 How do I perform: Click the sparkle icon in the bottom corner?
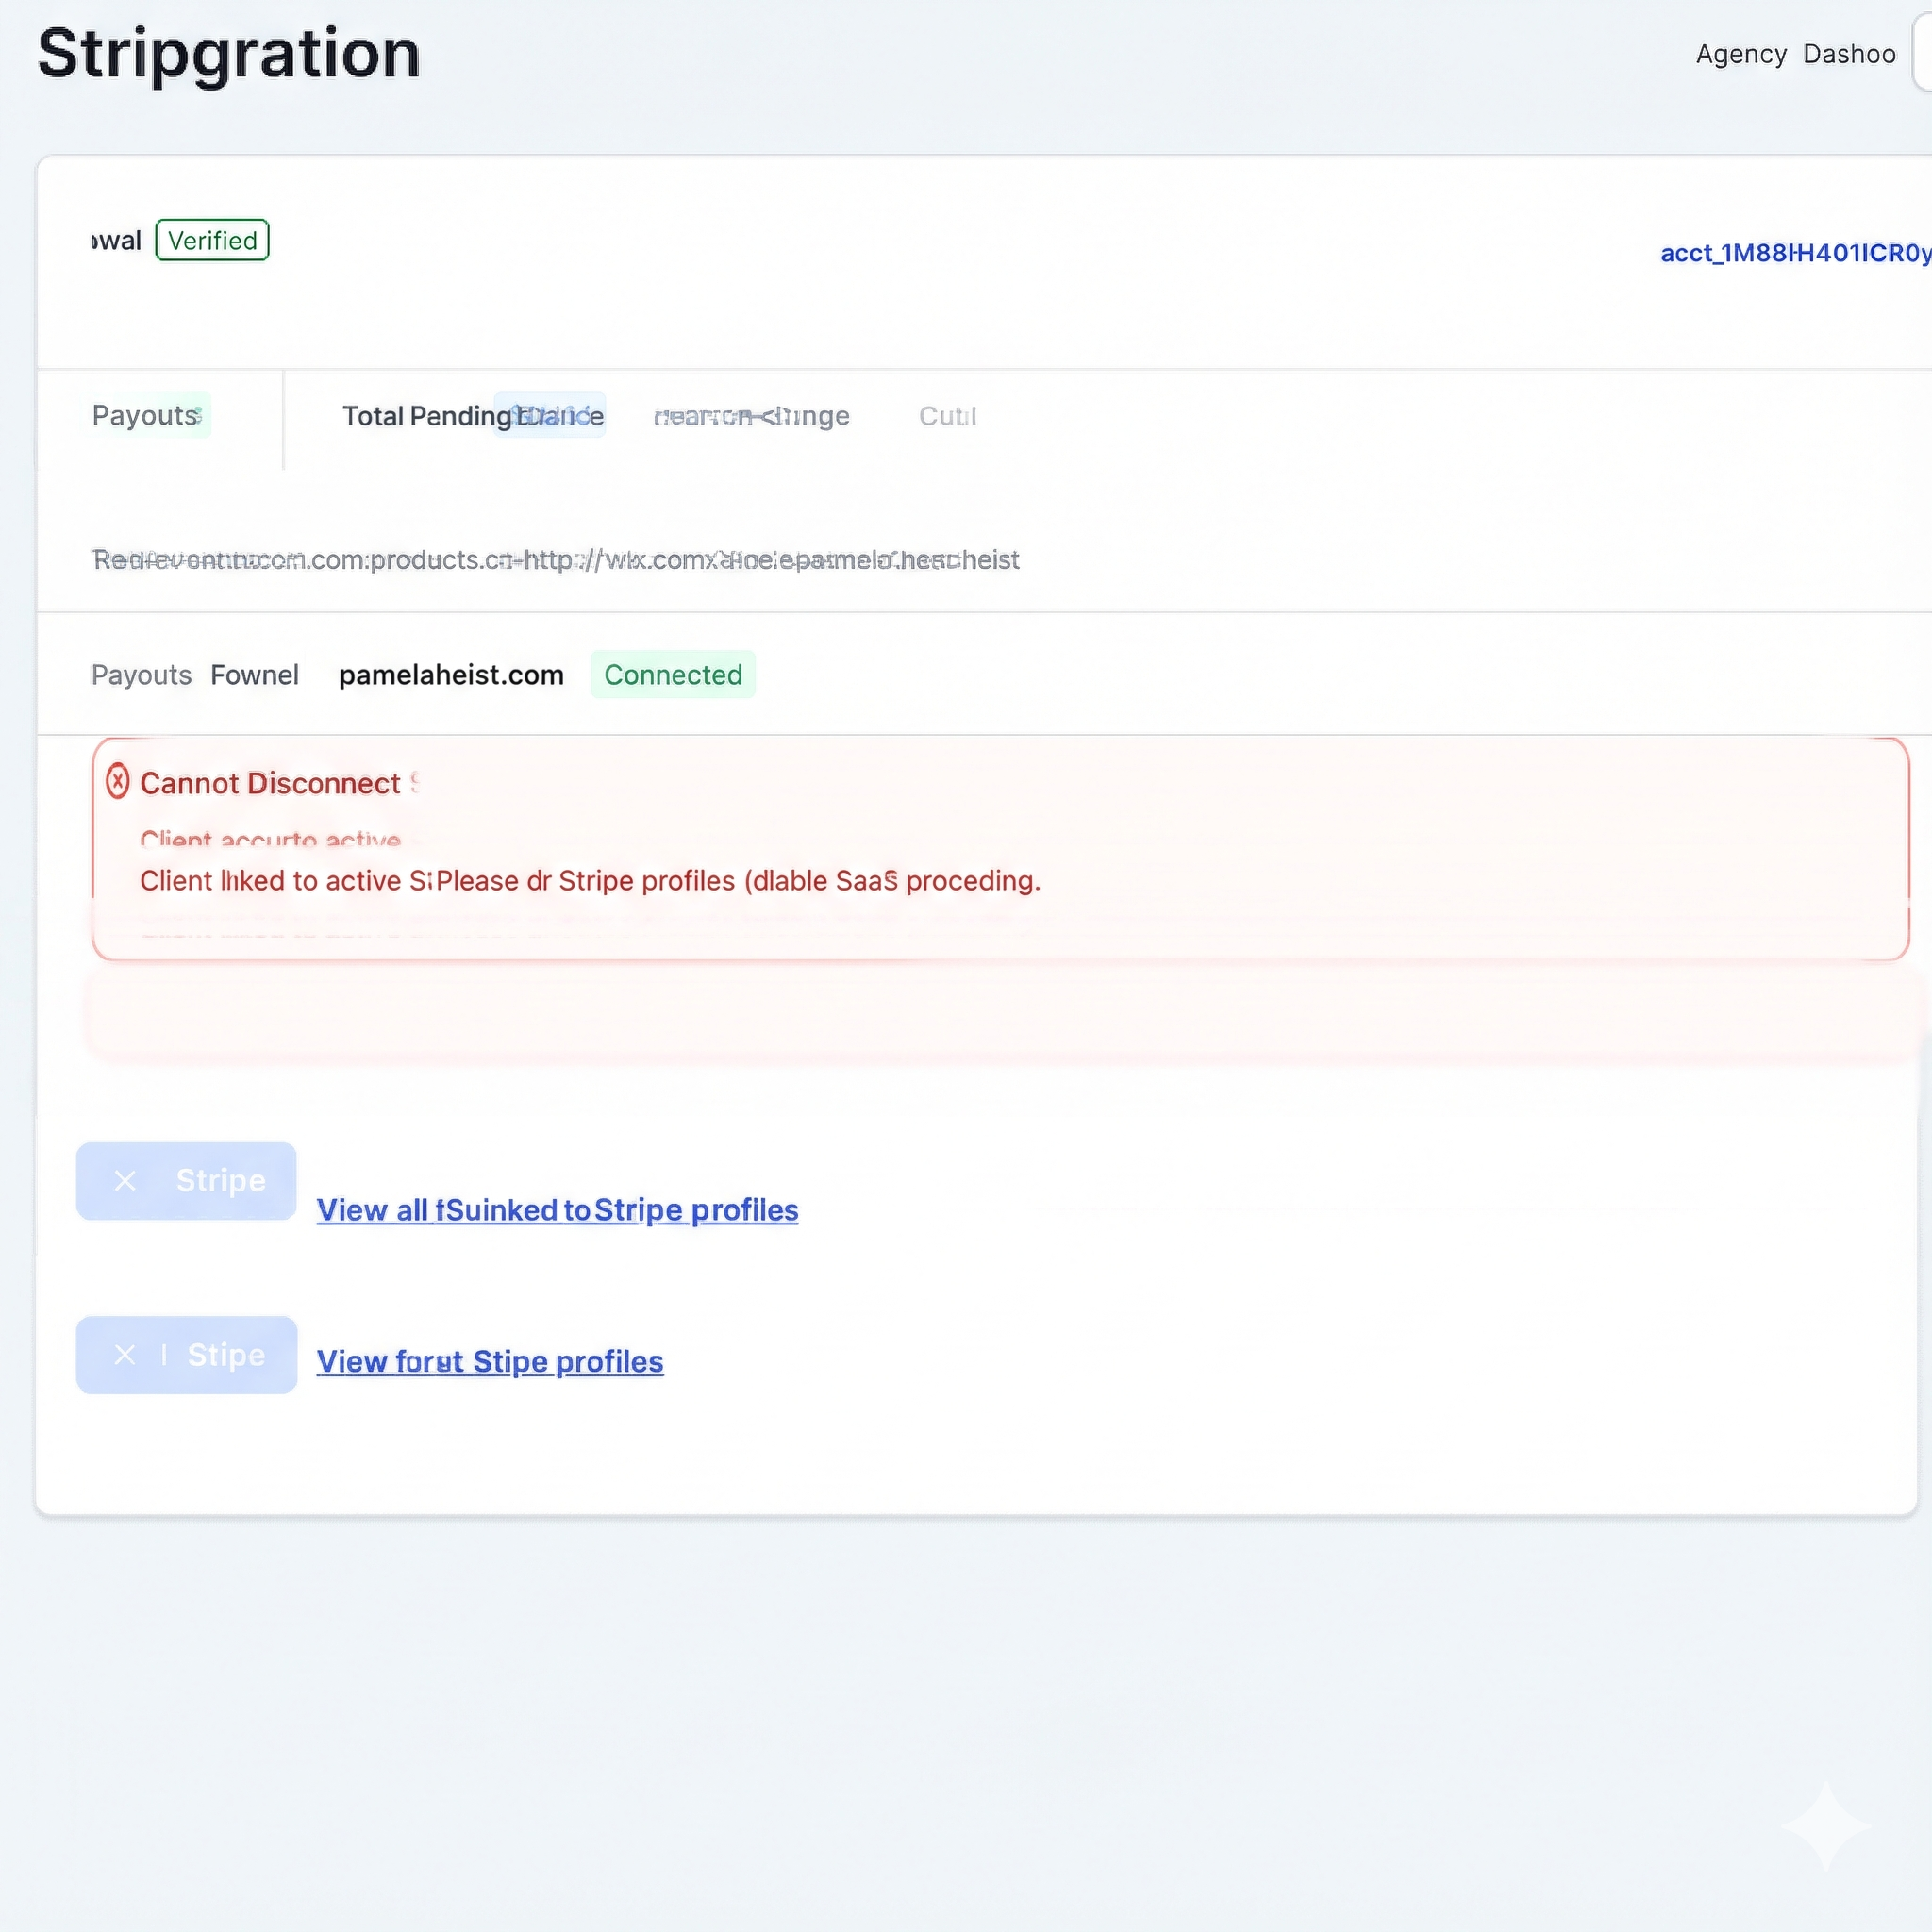[x=1825, y=1825]
